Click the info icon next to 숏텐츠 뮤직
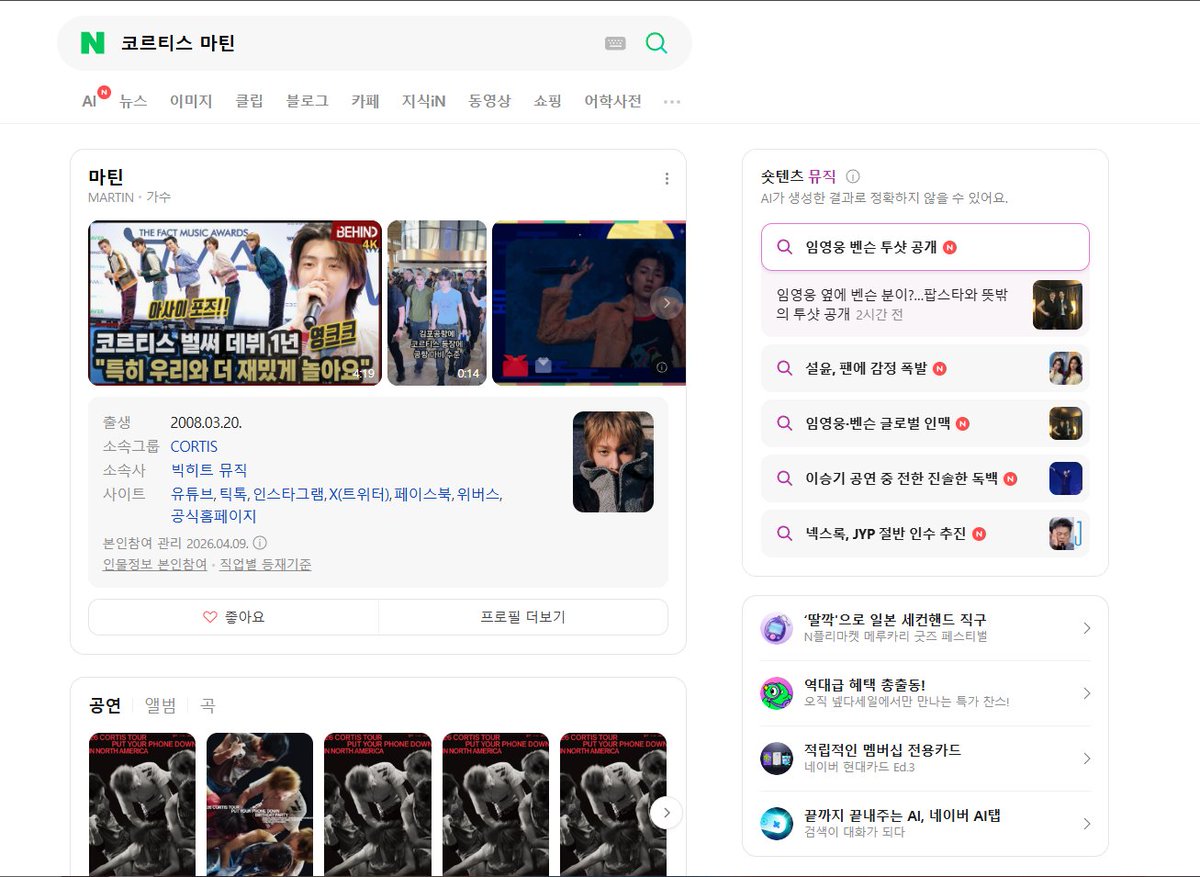The height and width of the screenshot is (877, 1200). 853,176
